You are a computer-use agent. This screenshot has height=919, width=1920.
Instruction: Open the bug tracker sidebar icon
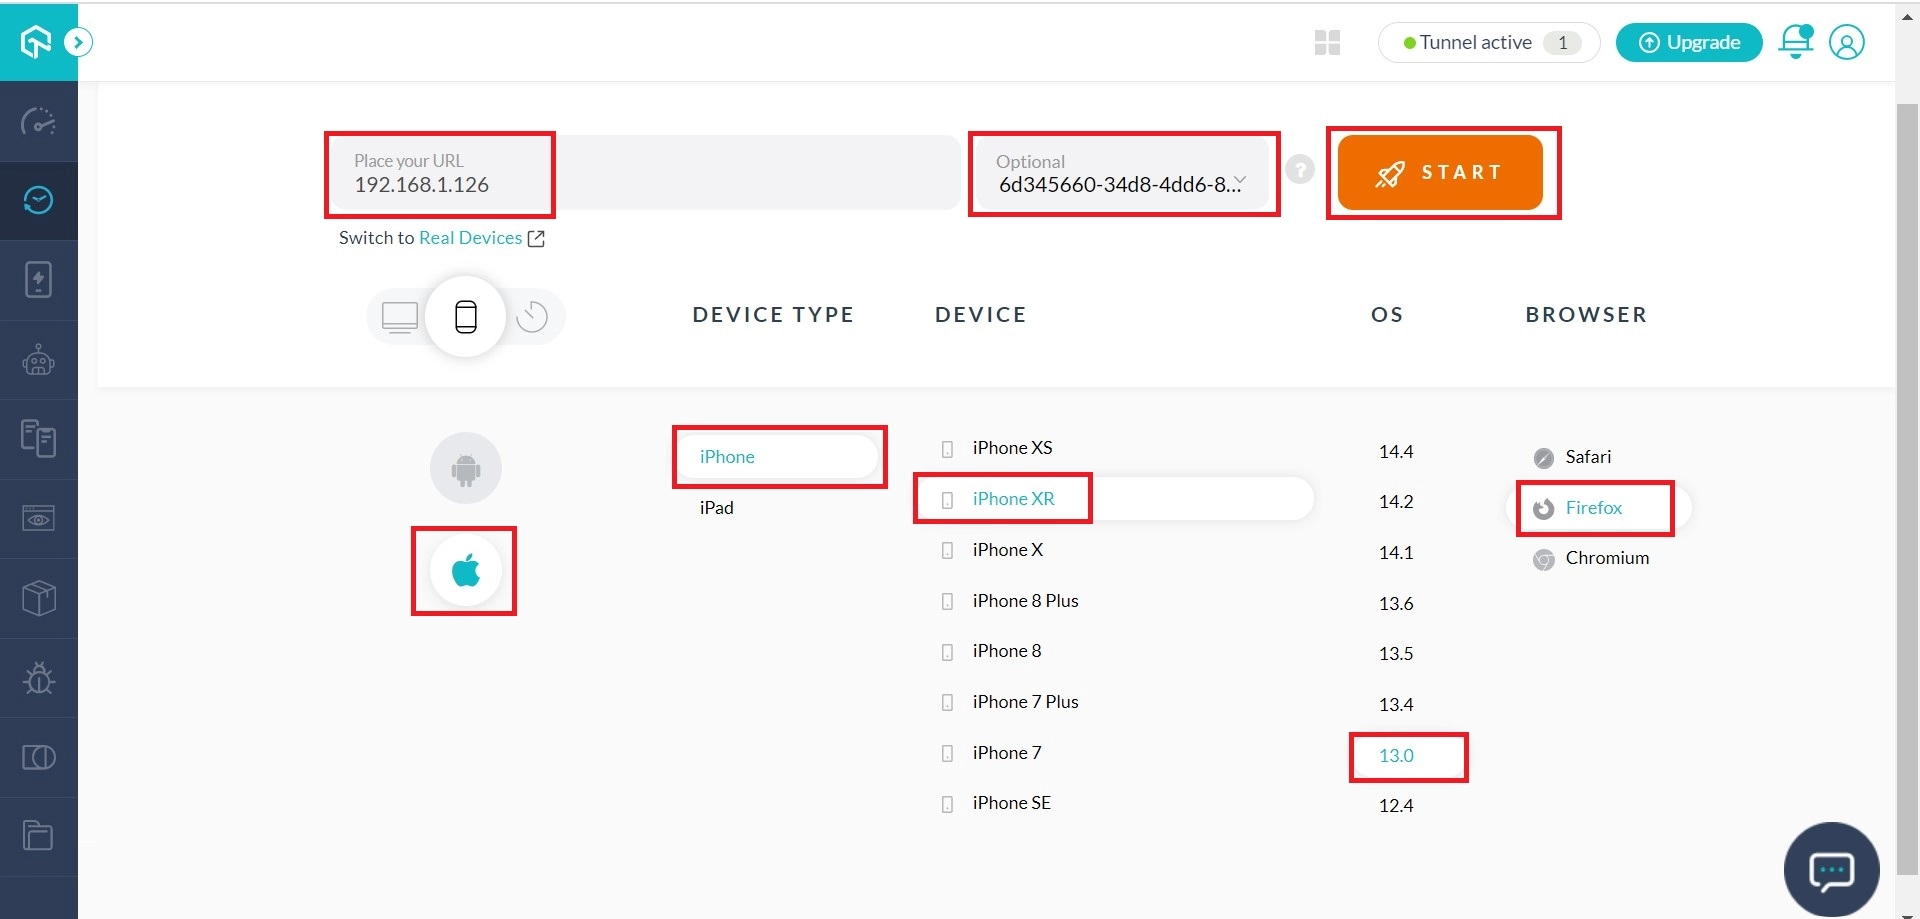tap(39, 678)
